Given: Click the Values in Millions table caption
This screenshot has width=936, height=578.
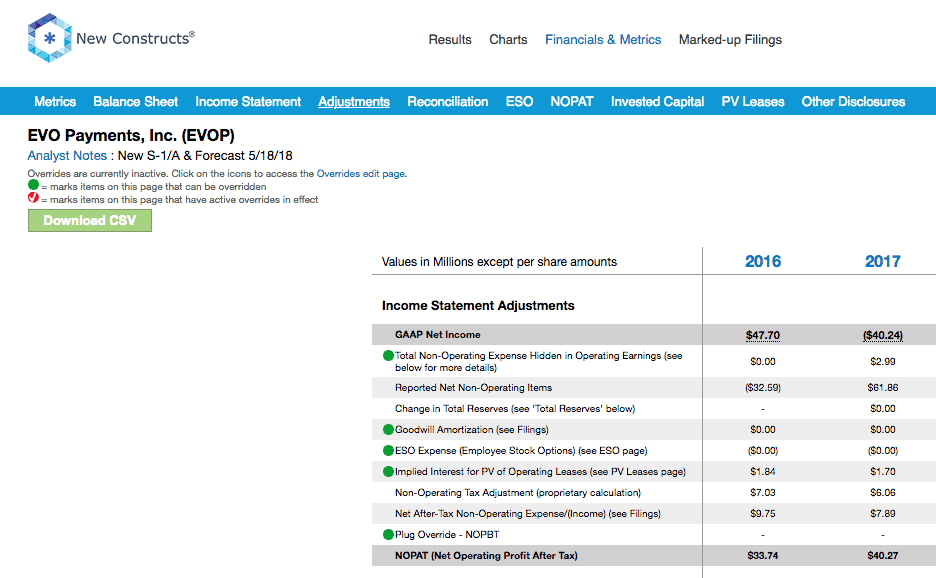Looking at the screenshot, I should tap(499, 262).
